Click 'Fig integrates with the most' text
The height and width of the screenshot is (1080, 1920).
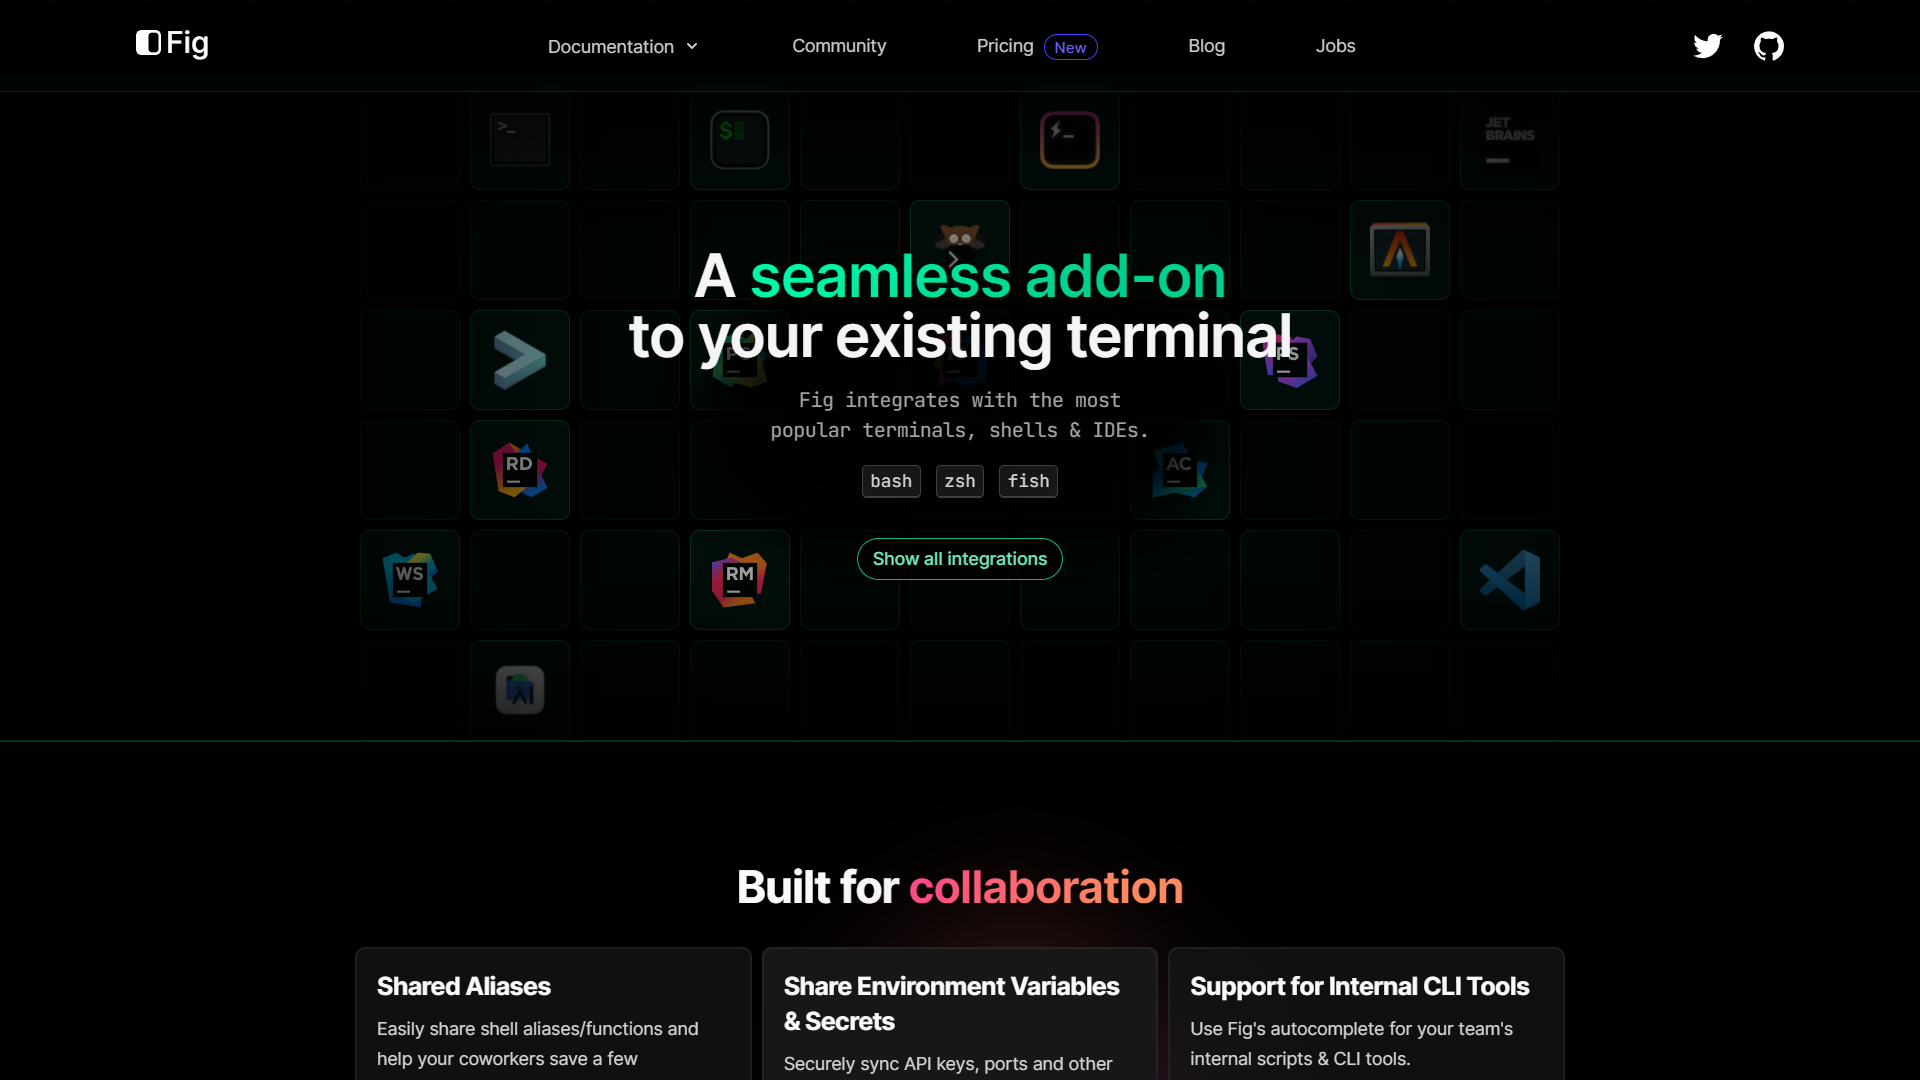click(x=960, y=400)
